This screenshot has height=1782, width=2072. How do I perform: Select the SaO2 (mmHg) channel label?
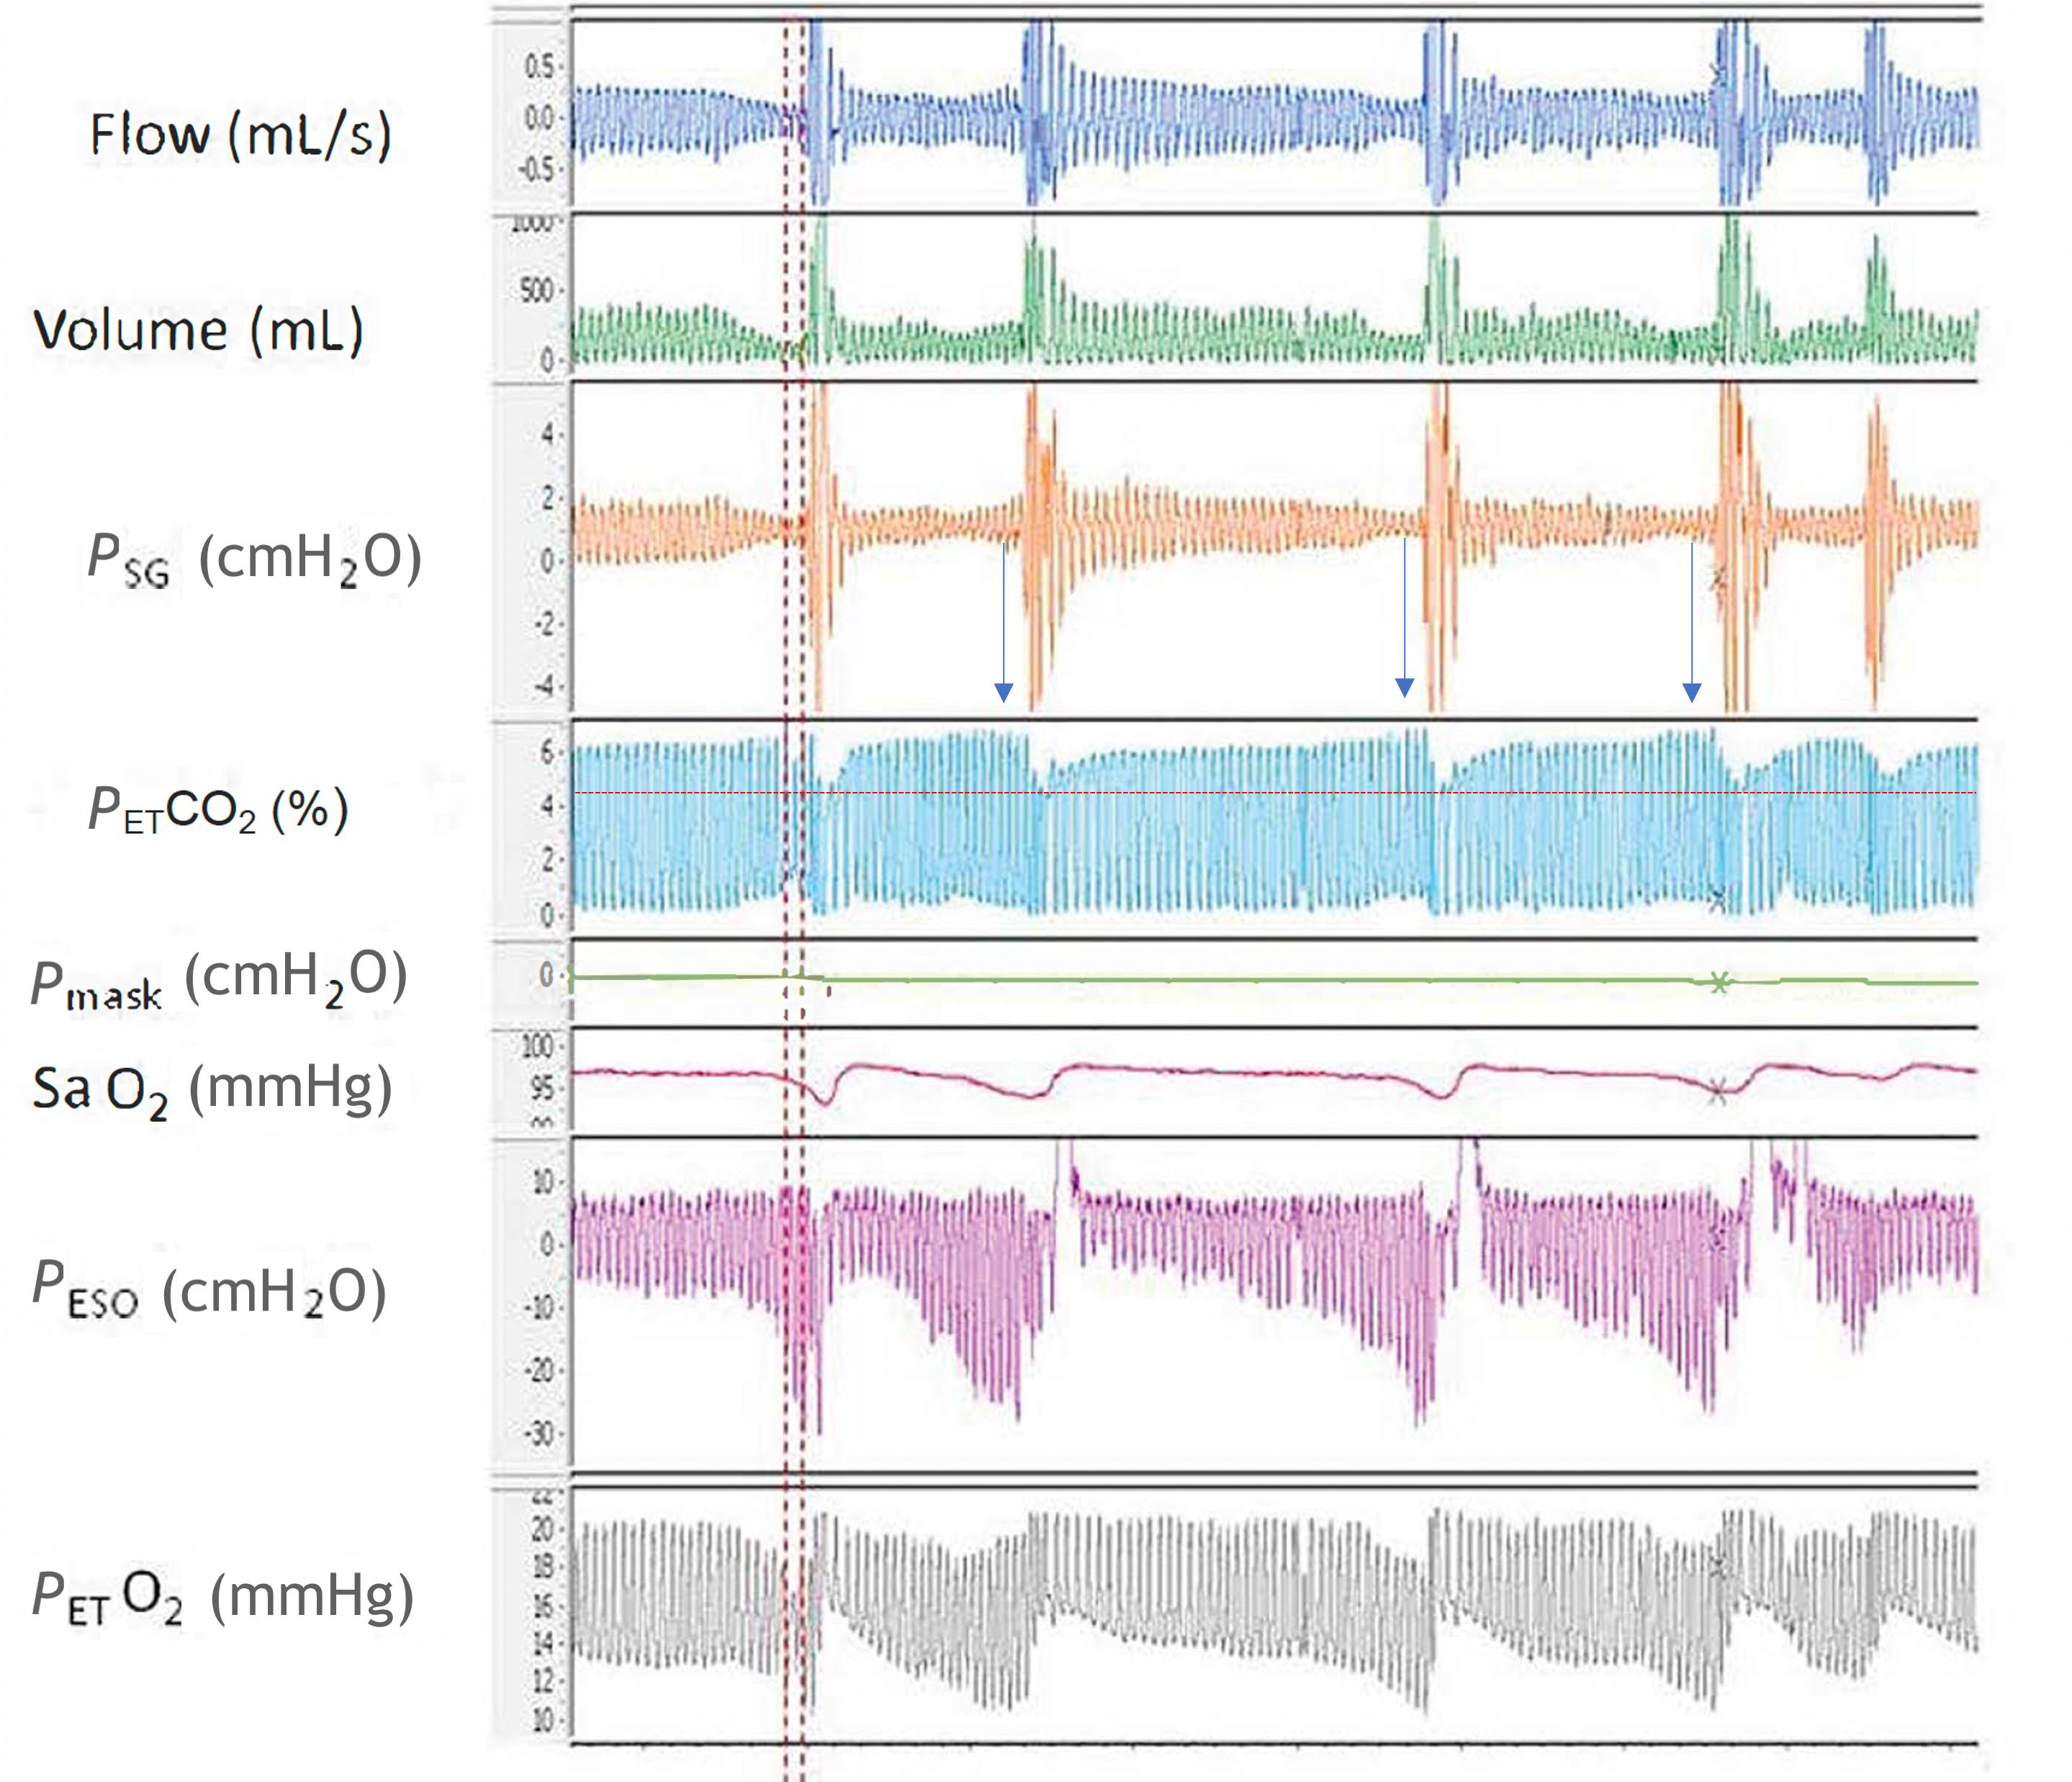tap(212, 1090)
